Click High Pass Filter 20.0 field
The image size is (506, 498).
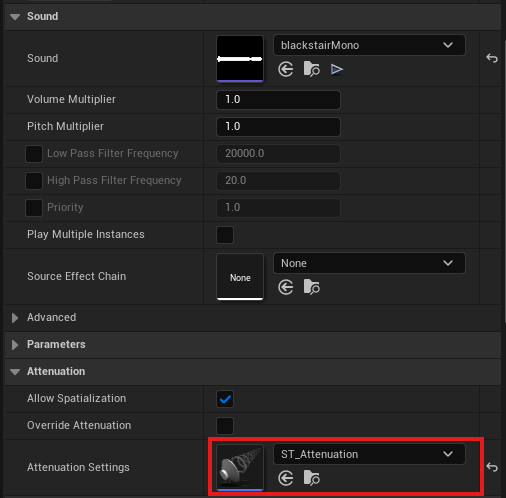coord(278,181)
